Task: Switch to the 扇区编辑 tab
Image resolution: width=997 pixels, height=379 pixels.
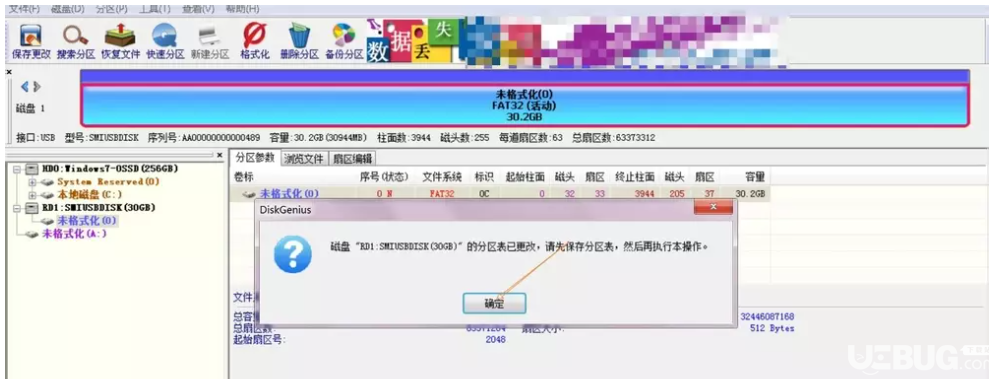Action: tap(352, 158)
